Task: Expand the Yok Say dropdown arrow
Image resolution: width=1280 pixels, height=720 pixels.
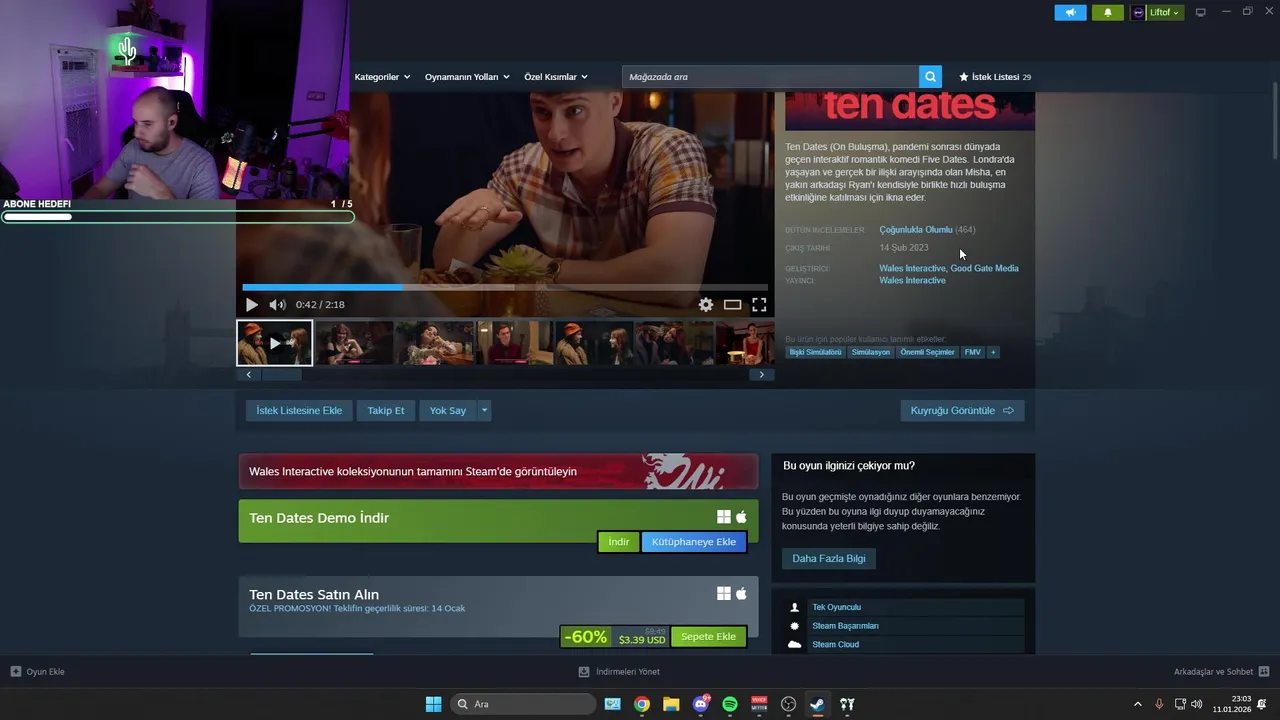Action: 484,411
